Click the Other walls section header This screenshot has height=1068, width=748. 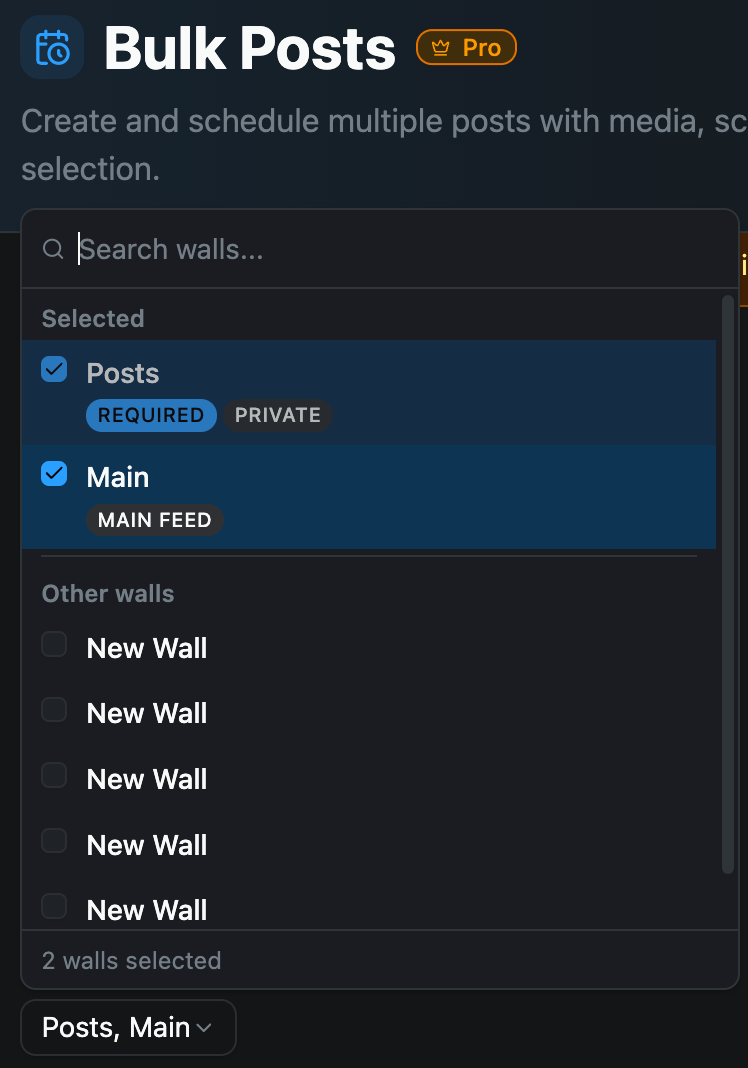coord(107,593)
